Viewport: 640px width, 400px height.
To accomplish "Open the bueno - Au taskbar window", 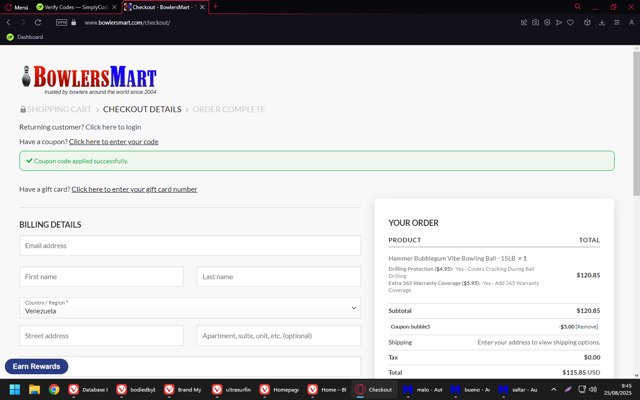I will click(x=471, y=389).
